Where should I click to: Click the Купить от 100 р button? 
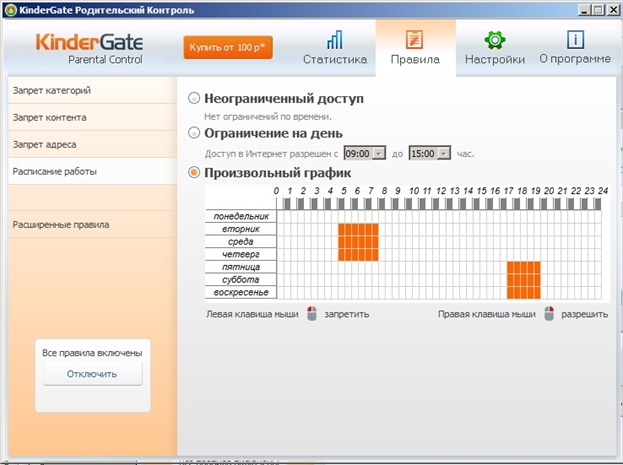pyautogui.click(x=228, y=48)
